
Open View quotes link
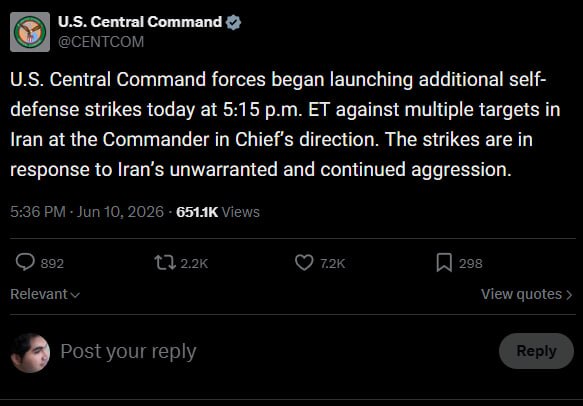tap(526, 294)
